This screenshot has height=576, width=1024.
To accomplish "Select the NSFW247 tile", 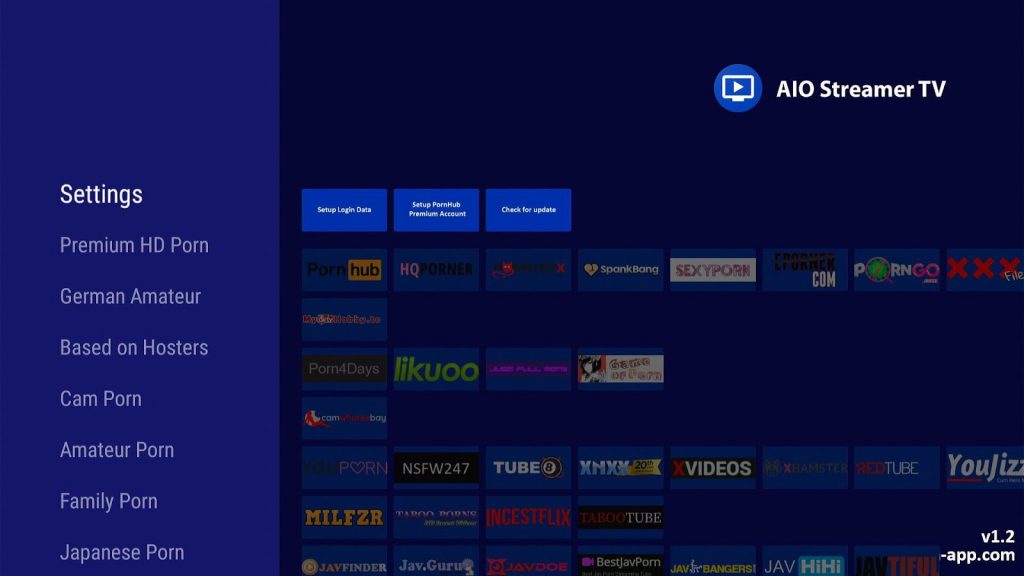I will point(436,468).
